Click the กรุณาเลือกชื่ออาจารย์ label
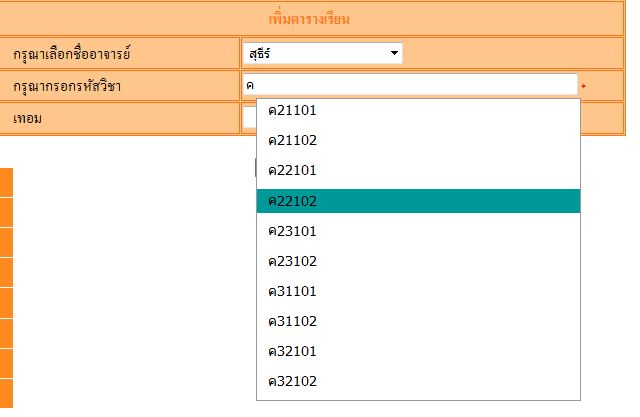 (x=73, y=52)
